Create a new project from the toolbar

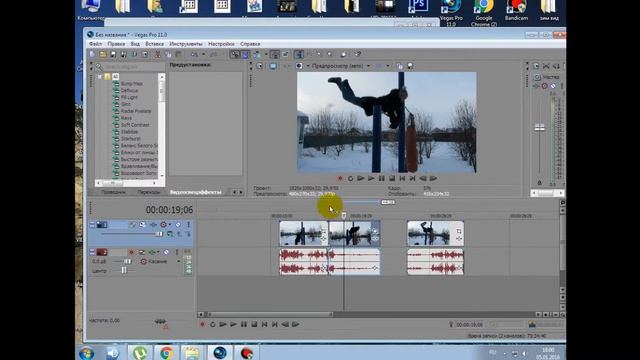pyautogui.click(x=93, y=54)
